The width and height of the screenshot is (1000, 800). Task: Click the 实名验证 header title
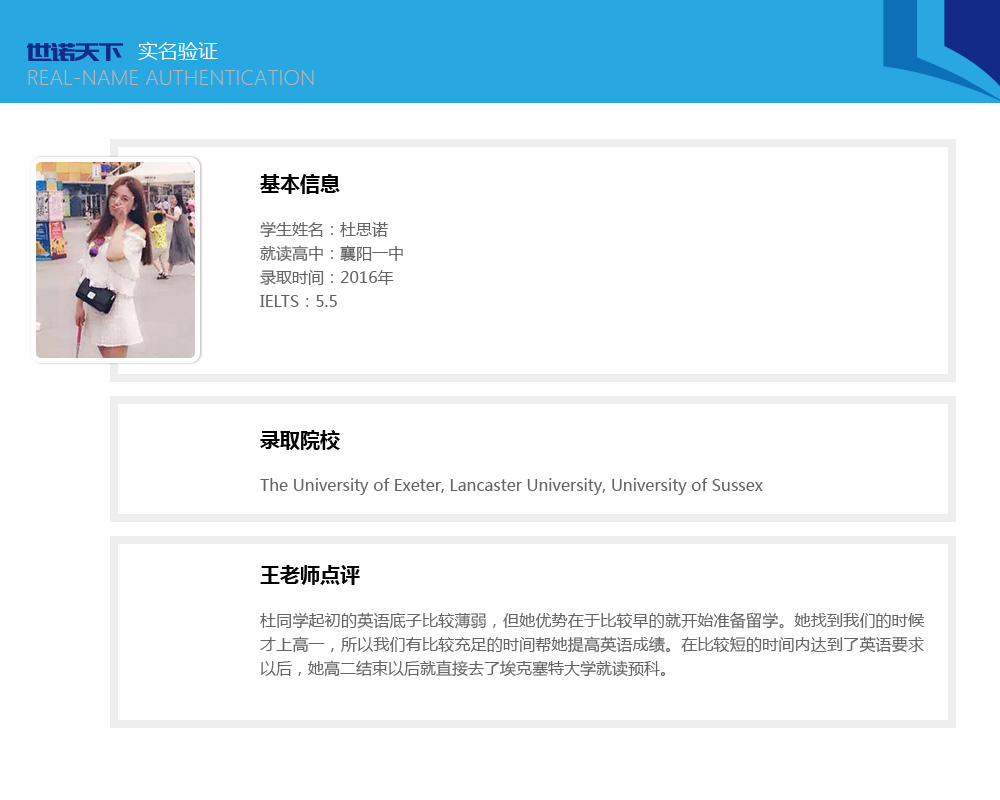177,52
